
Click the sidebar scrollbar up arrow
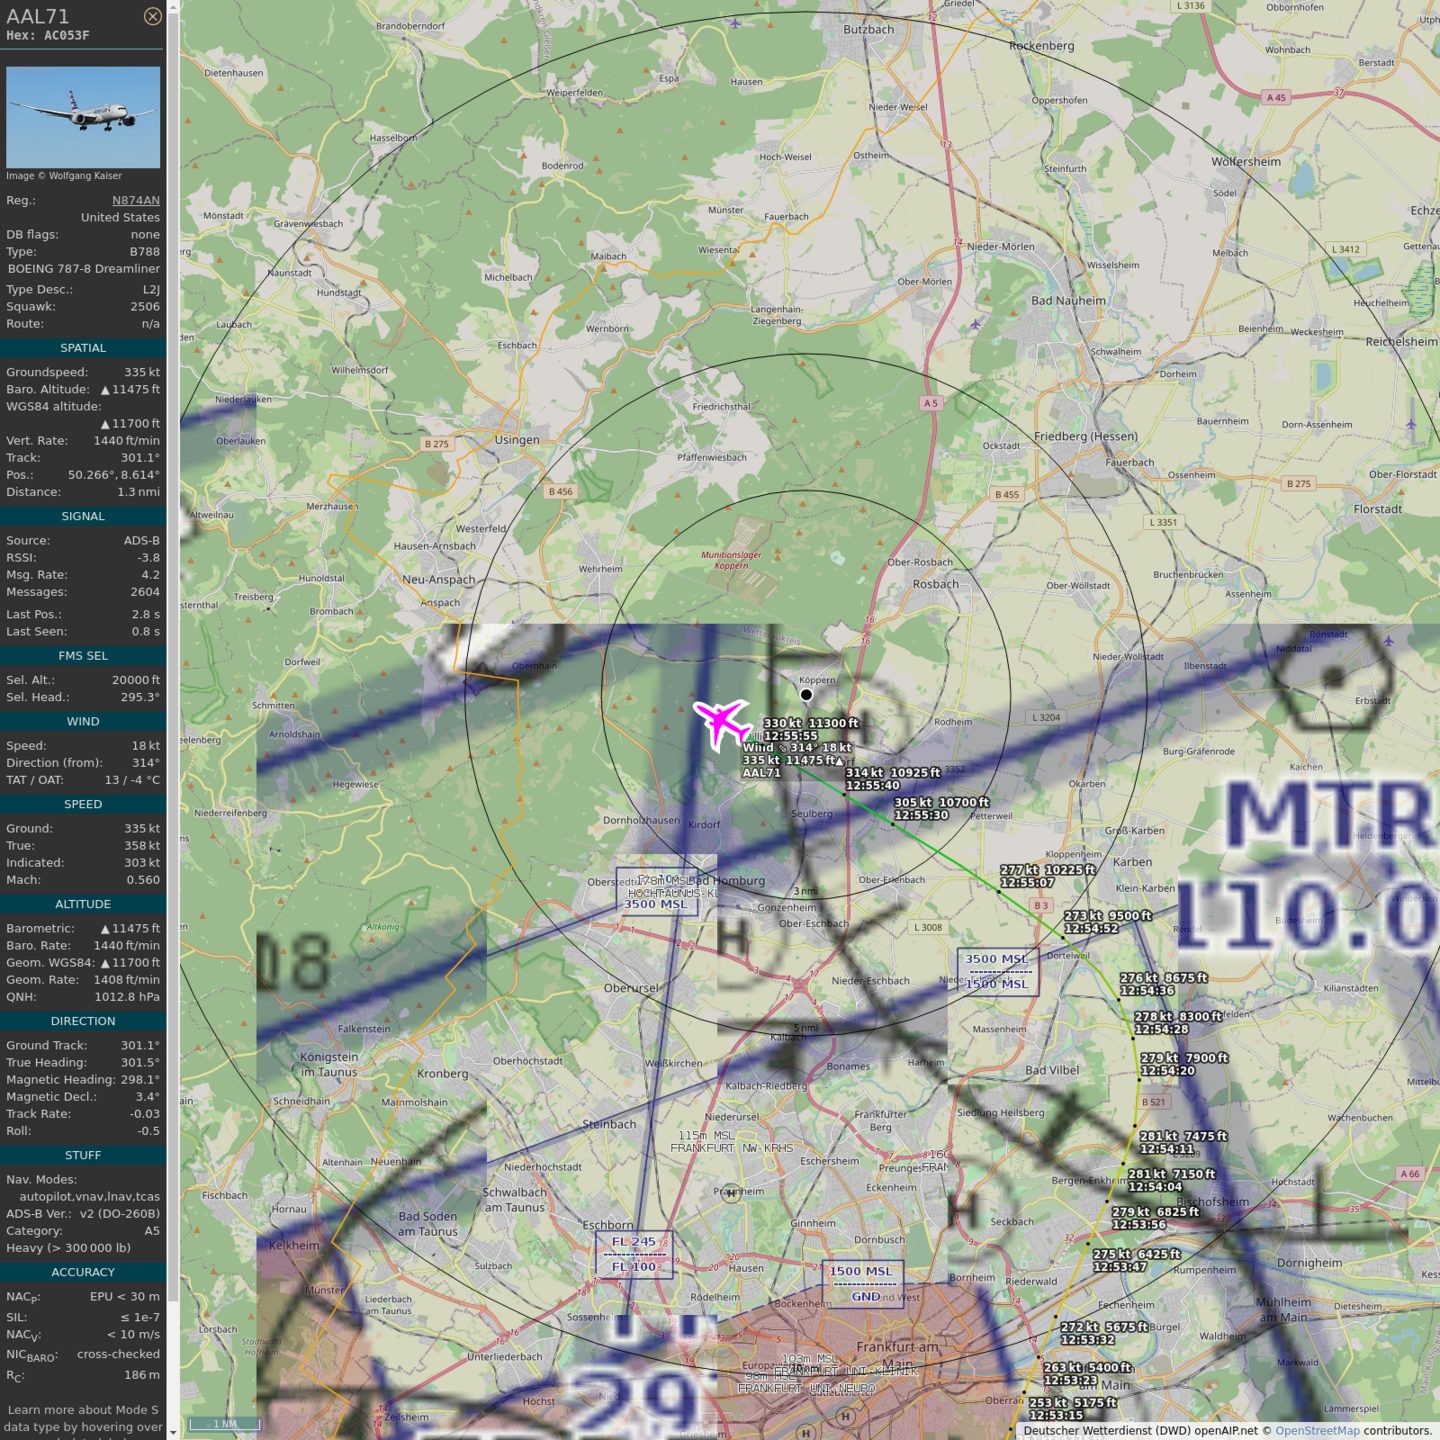[173, 7]
